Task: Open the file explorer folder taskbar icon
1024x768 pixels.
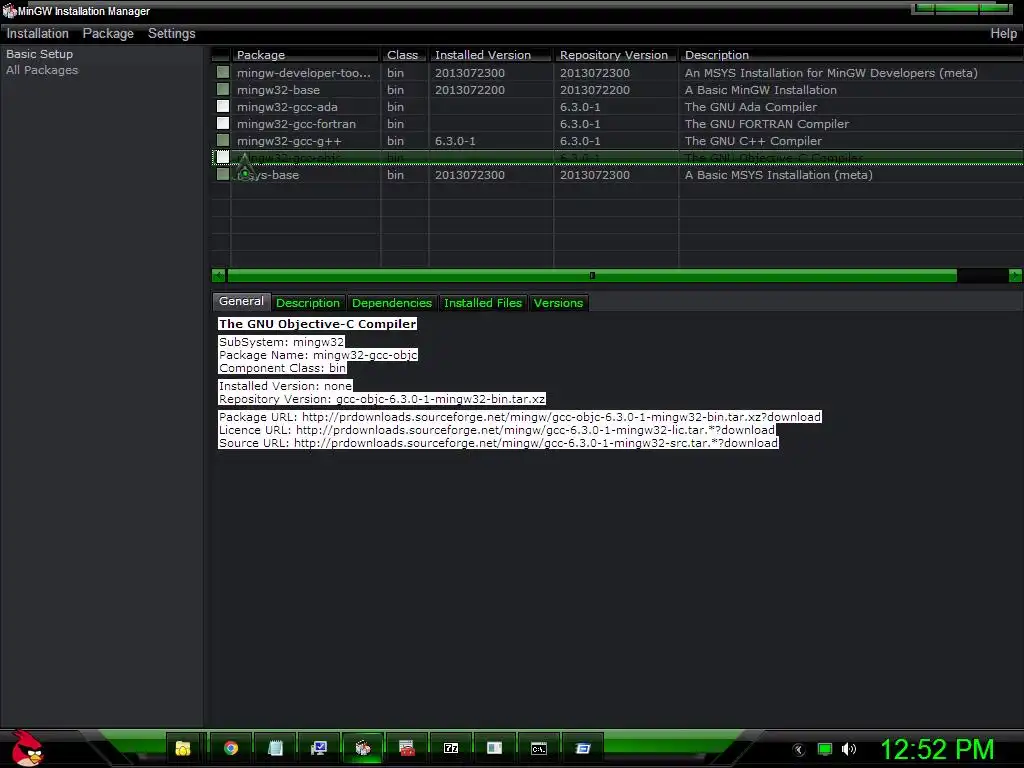Action: pyautogui.click(x=183, y=748)
